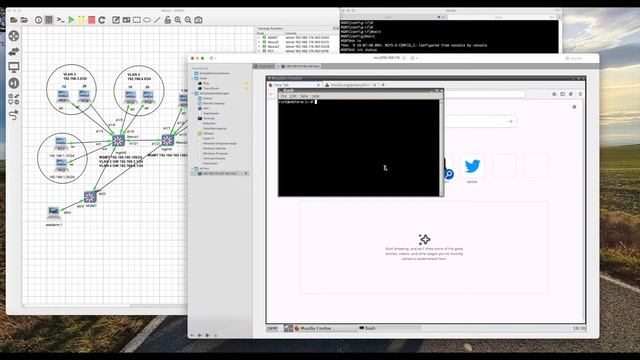
Task: Click the GNS3 canvas horizontal scrollbar
Action: click(105, 306)
